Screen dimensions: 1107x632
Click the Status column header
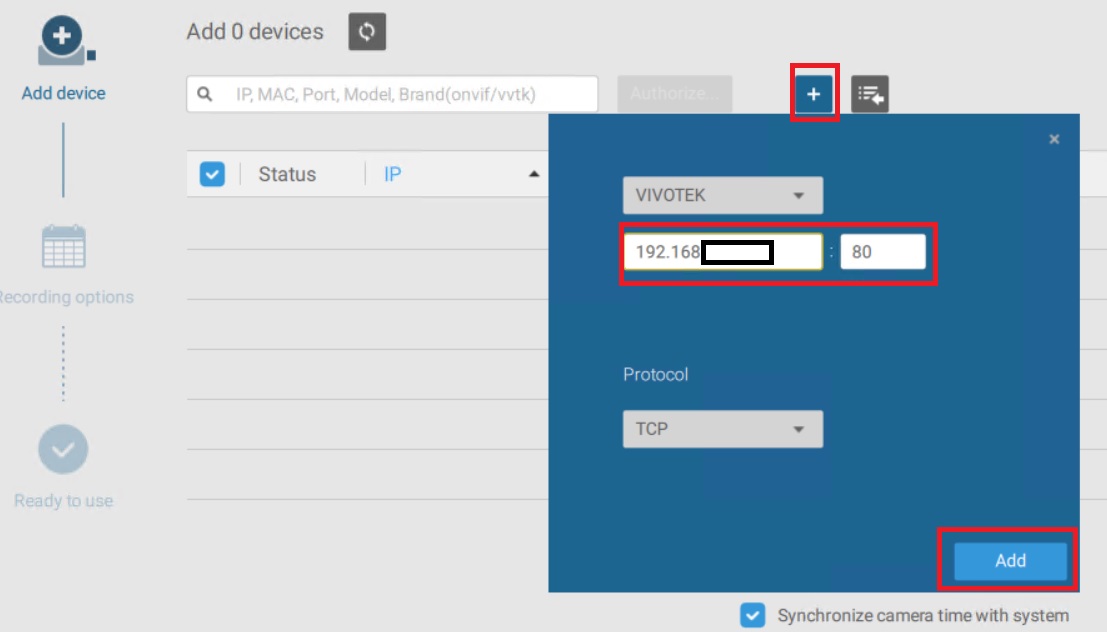pos(287,174)
